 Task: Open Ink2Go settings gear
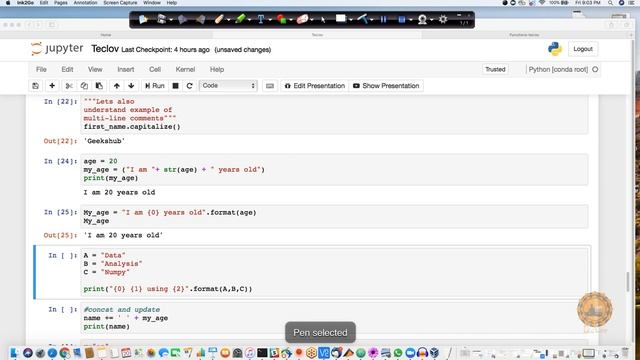pos(443,19)
